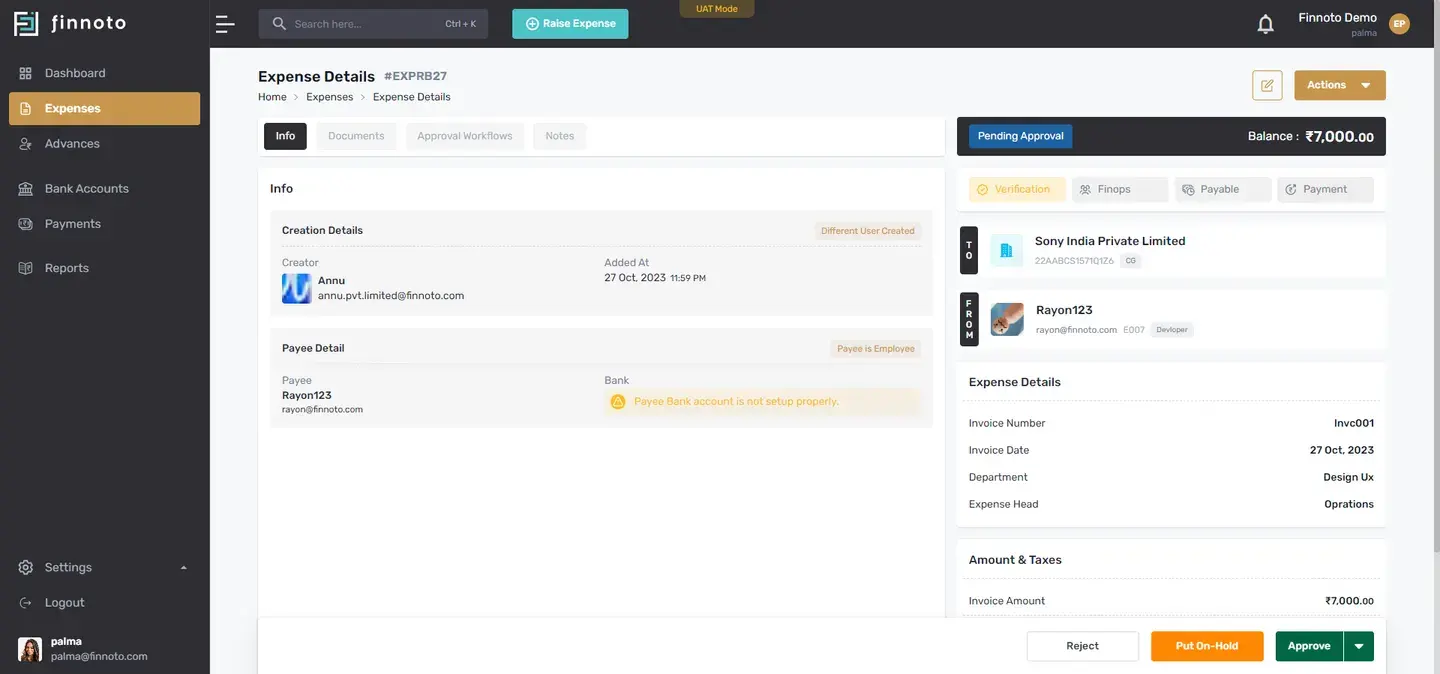Click the finnoto logo icon
This screenshot has width=1440, height=674.
(x=26, y=23)
